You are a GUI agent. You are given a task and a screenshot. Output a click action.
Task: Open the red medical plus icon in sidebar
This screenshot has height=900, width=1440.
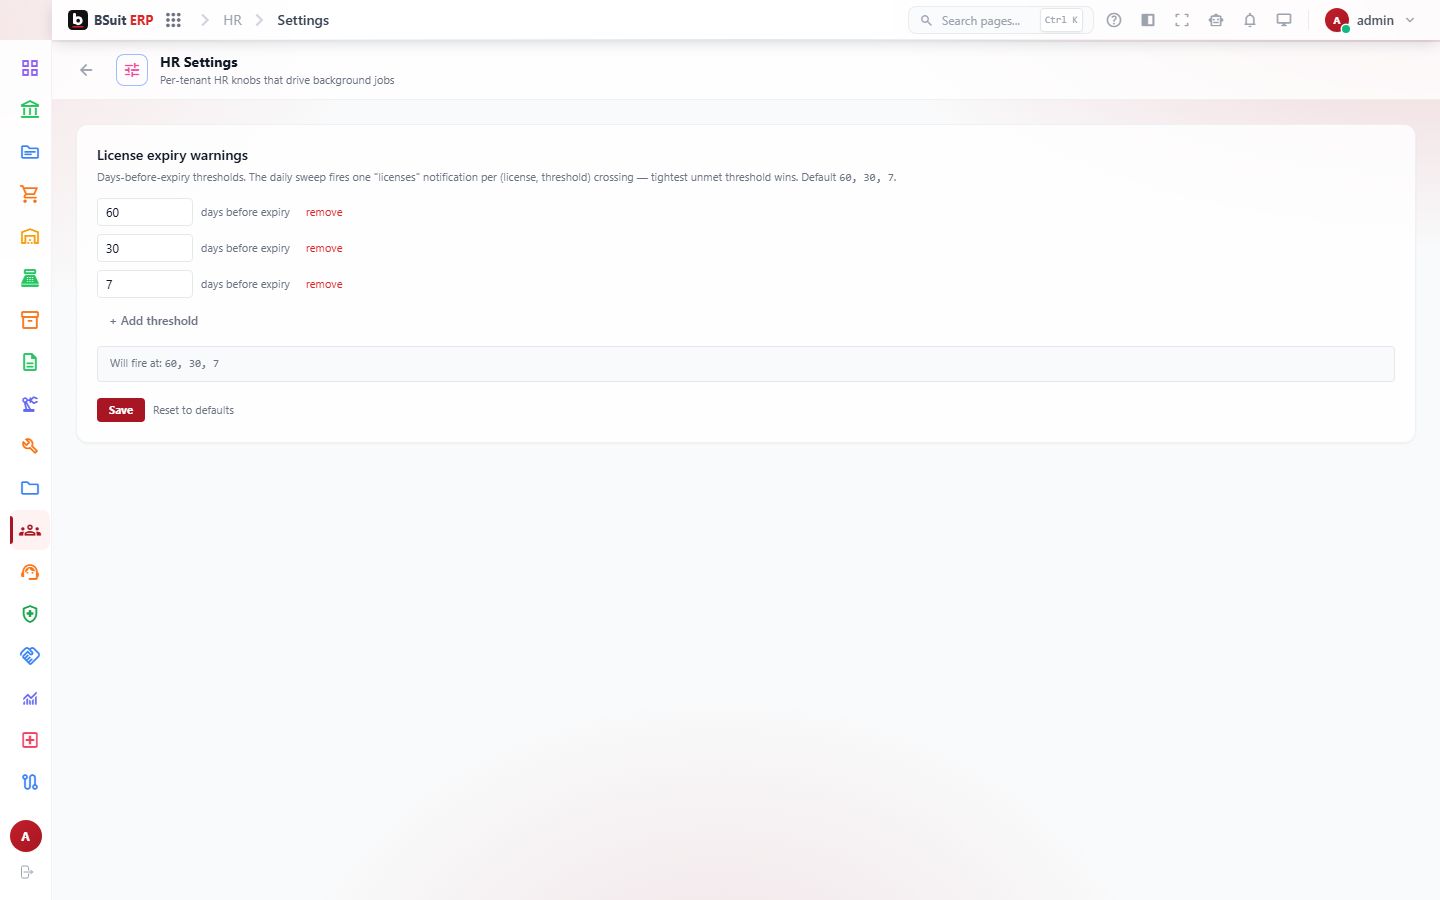pyautogui.click(x=30, y=740)
